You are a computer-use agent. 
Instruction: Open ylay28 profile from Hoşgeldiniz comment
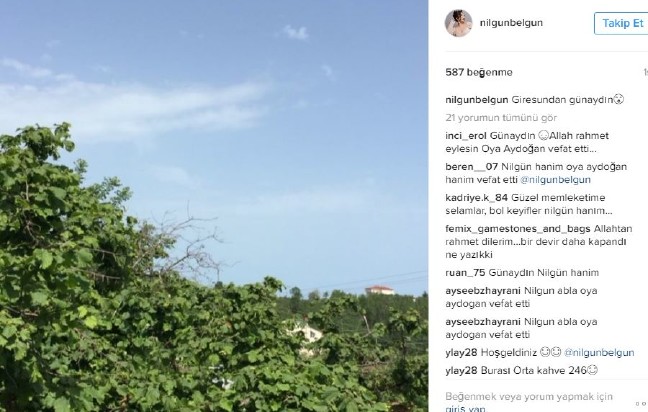click(x=461, y=352)
